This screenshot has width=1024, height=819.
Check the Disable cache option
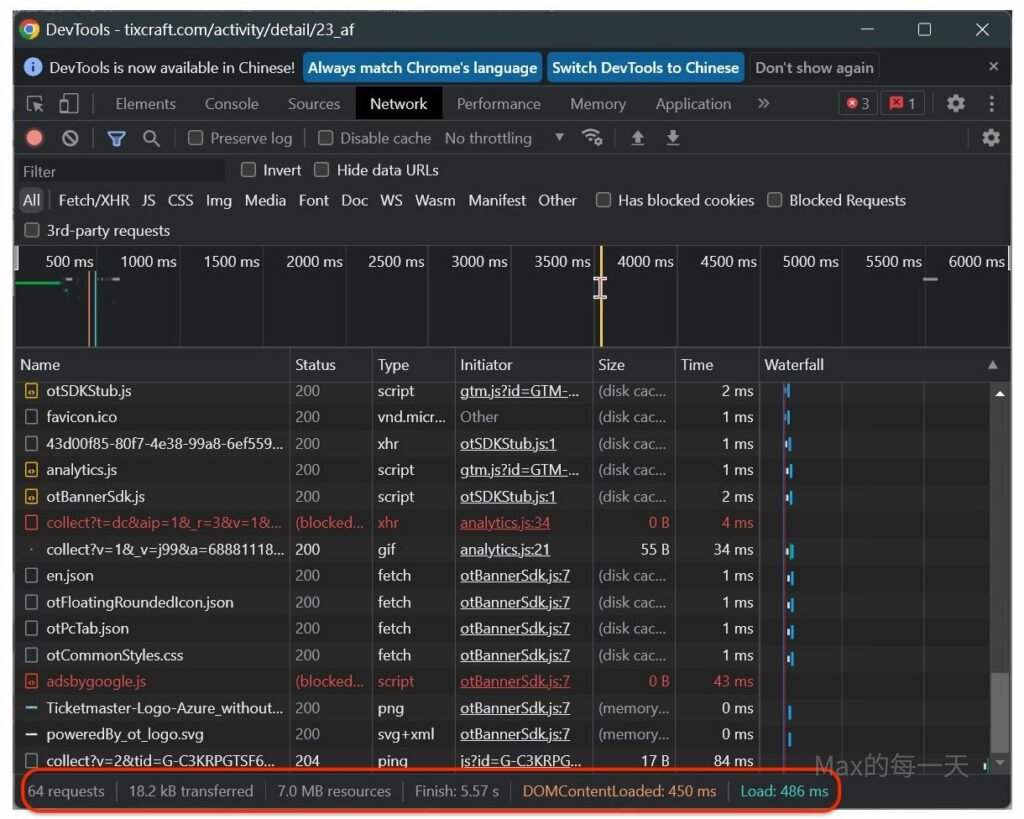click(325, 138)
